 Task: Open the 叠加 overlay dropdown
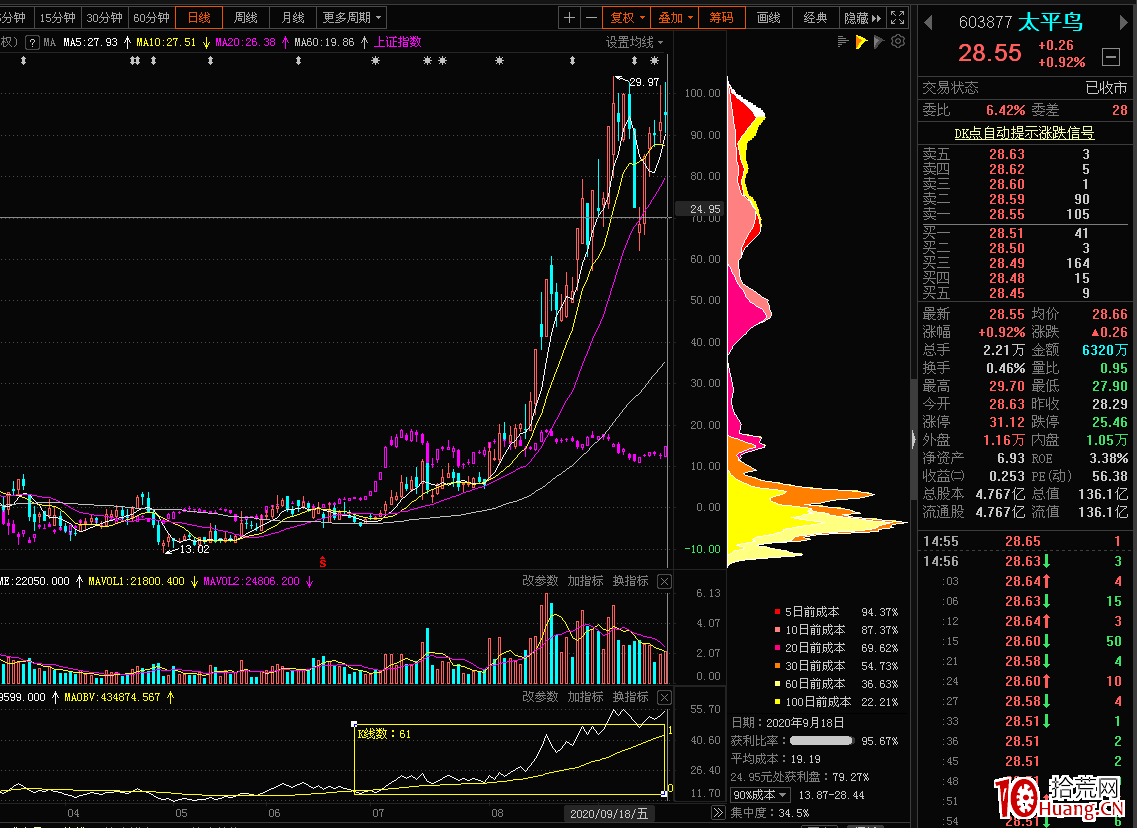coord(675,17)
